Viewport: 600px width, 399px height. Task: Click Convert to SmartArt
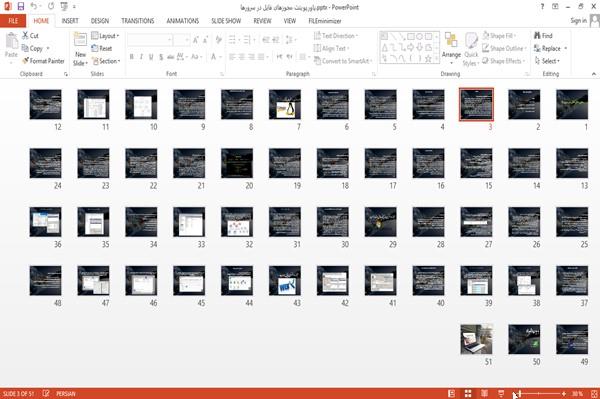pyautogui.click(x=342, y=61)
